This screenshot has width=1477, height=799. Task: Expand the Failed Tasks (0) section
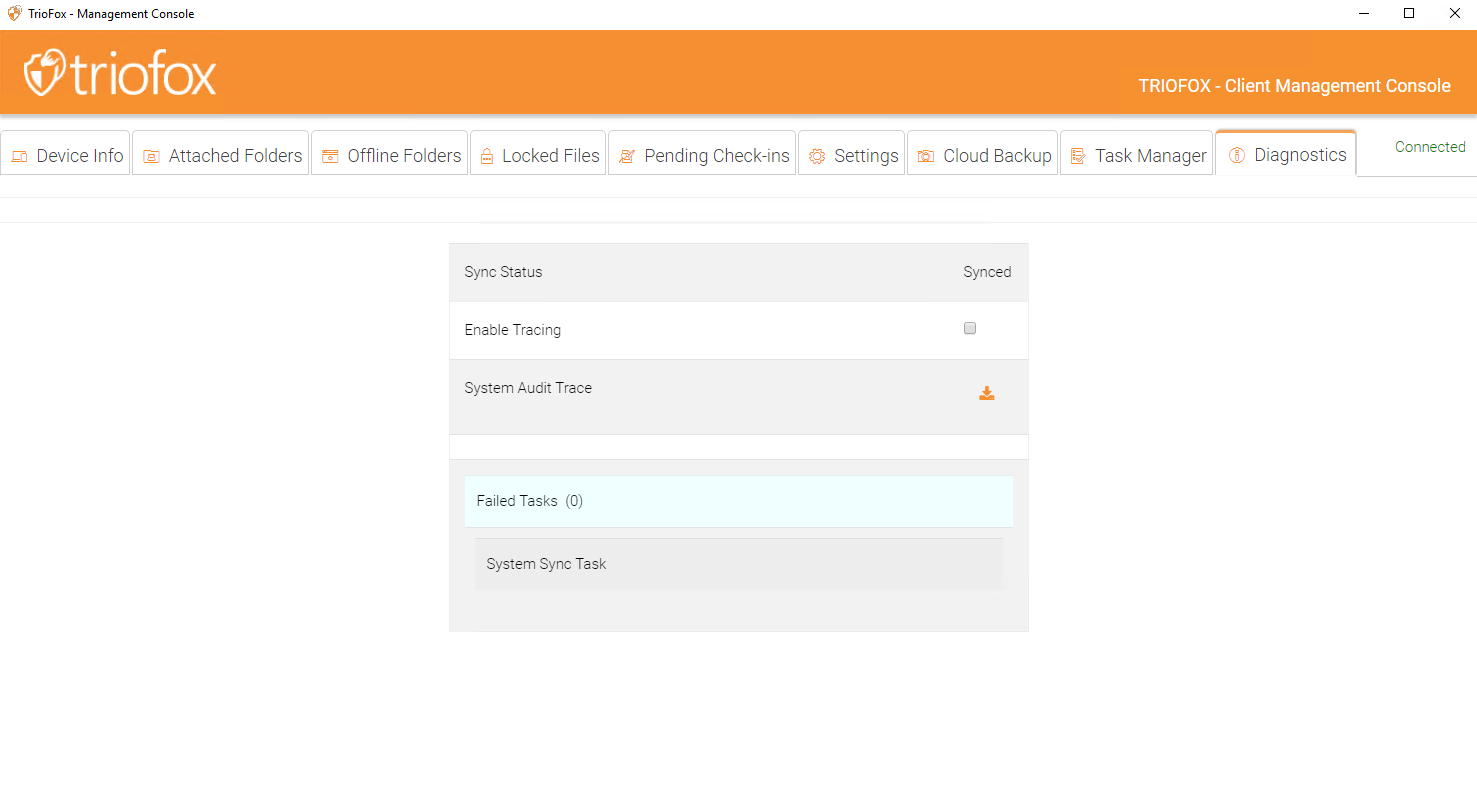pos(739,501)
